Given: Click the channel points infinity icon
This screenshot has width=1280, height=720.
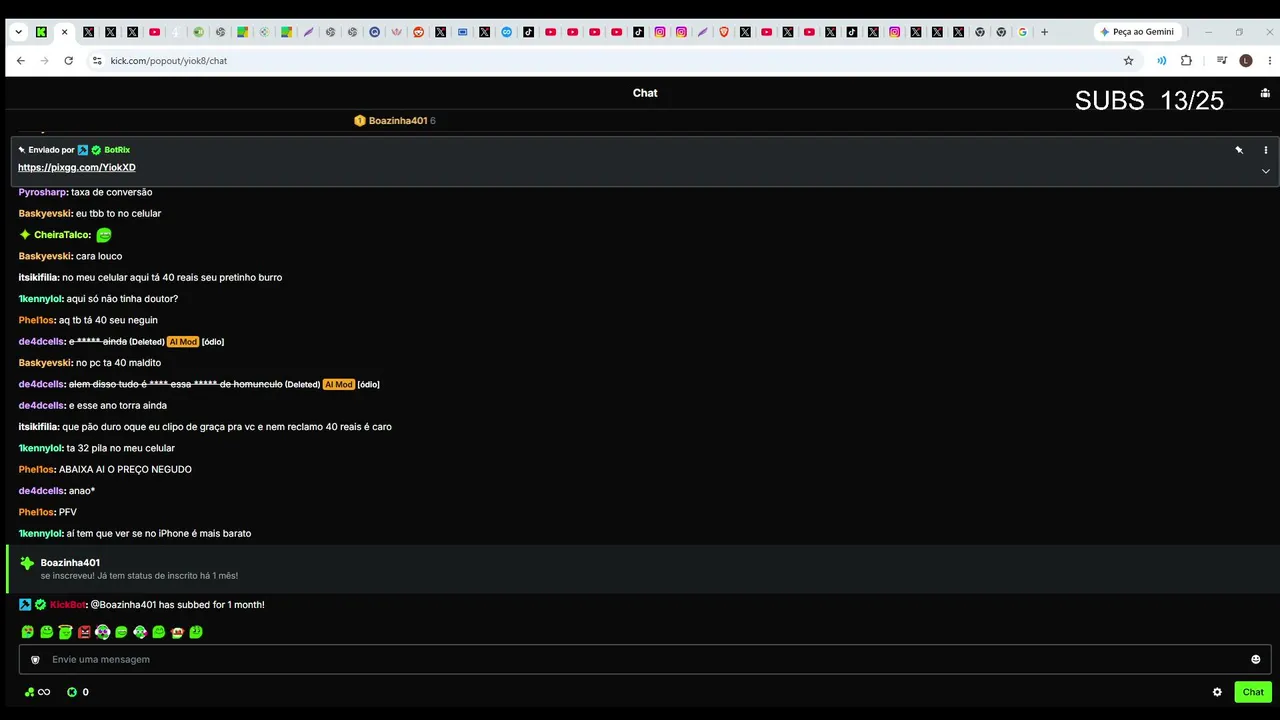Looking at the screenshot, I should tap(44, 692).
